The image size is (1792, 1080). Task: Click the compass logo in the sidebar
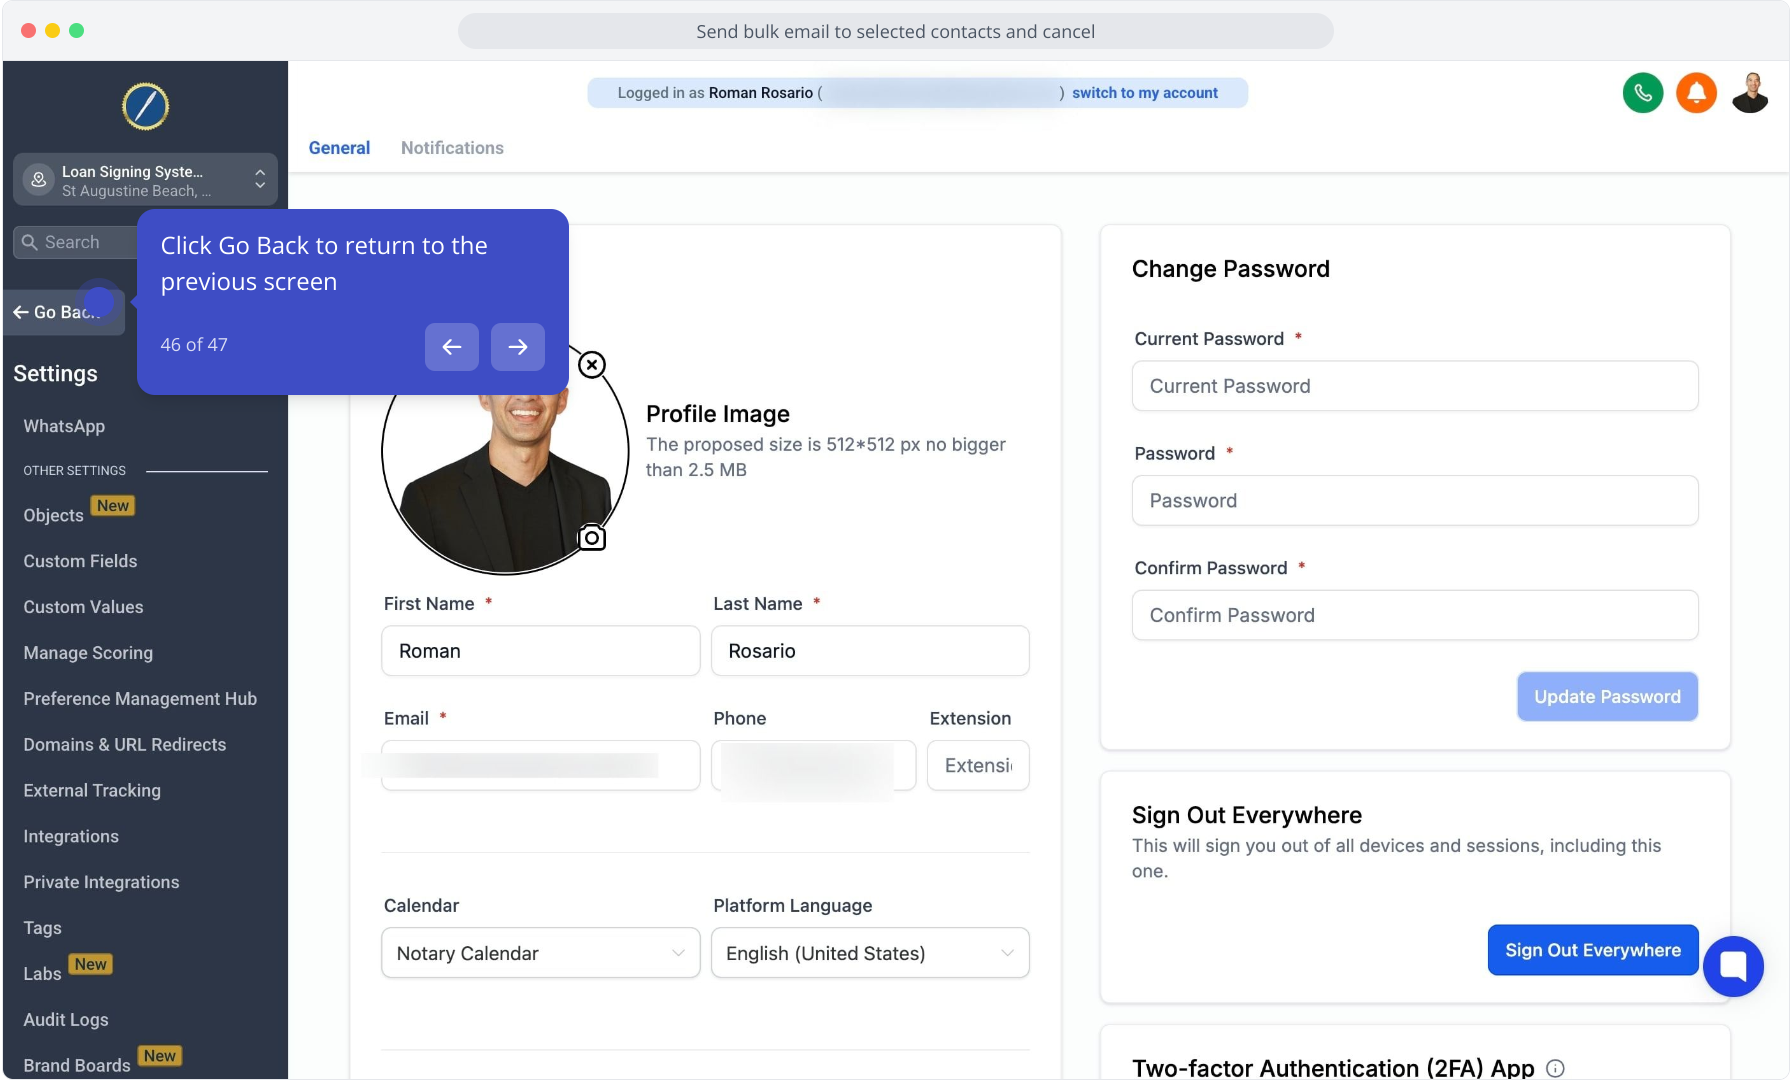click(145, 107)
